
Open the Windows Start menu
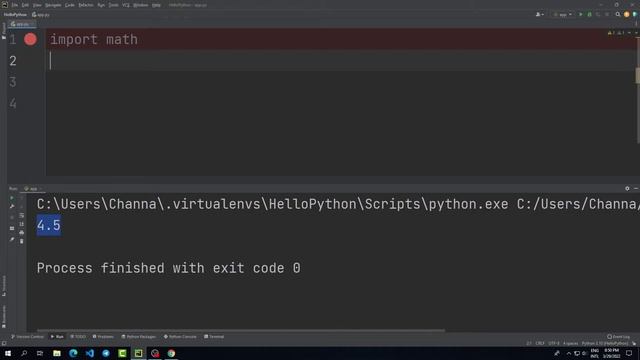[7, 353]
